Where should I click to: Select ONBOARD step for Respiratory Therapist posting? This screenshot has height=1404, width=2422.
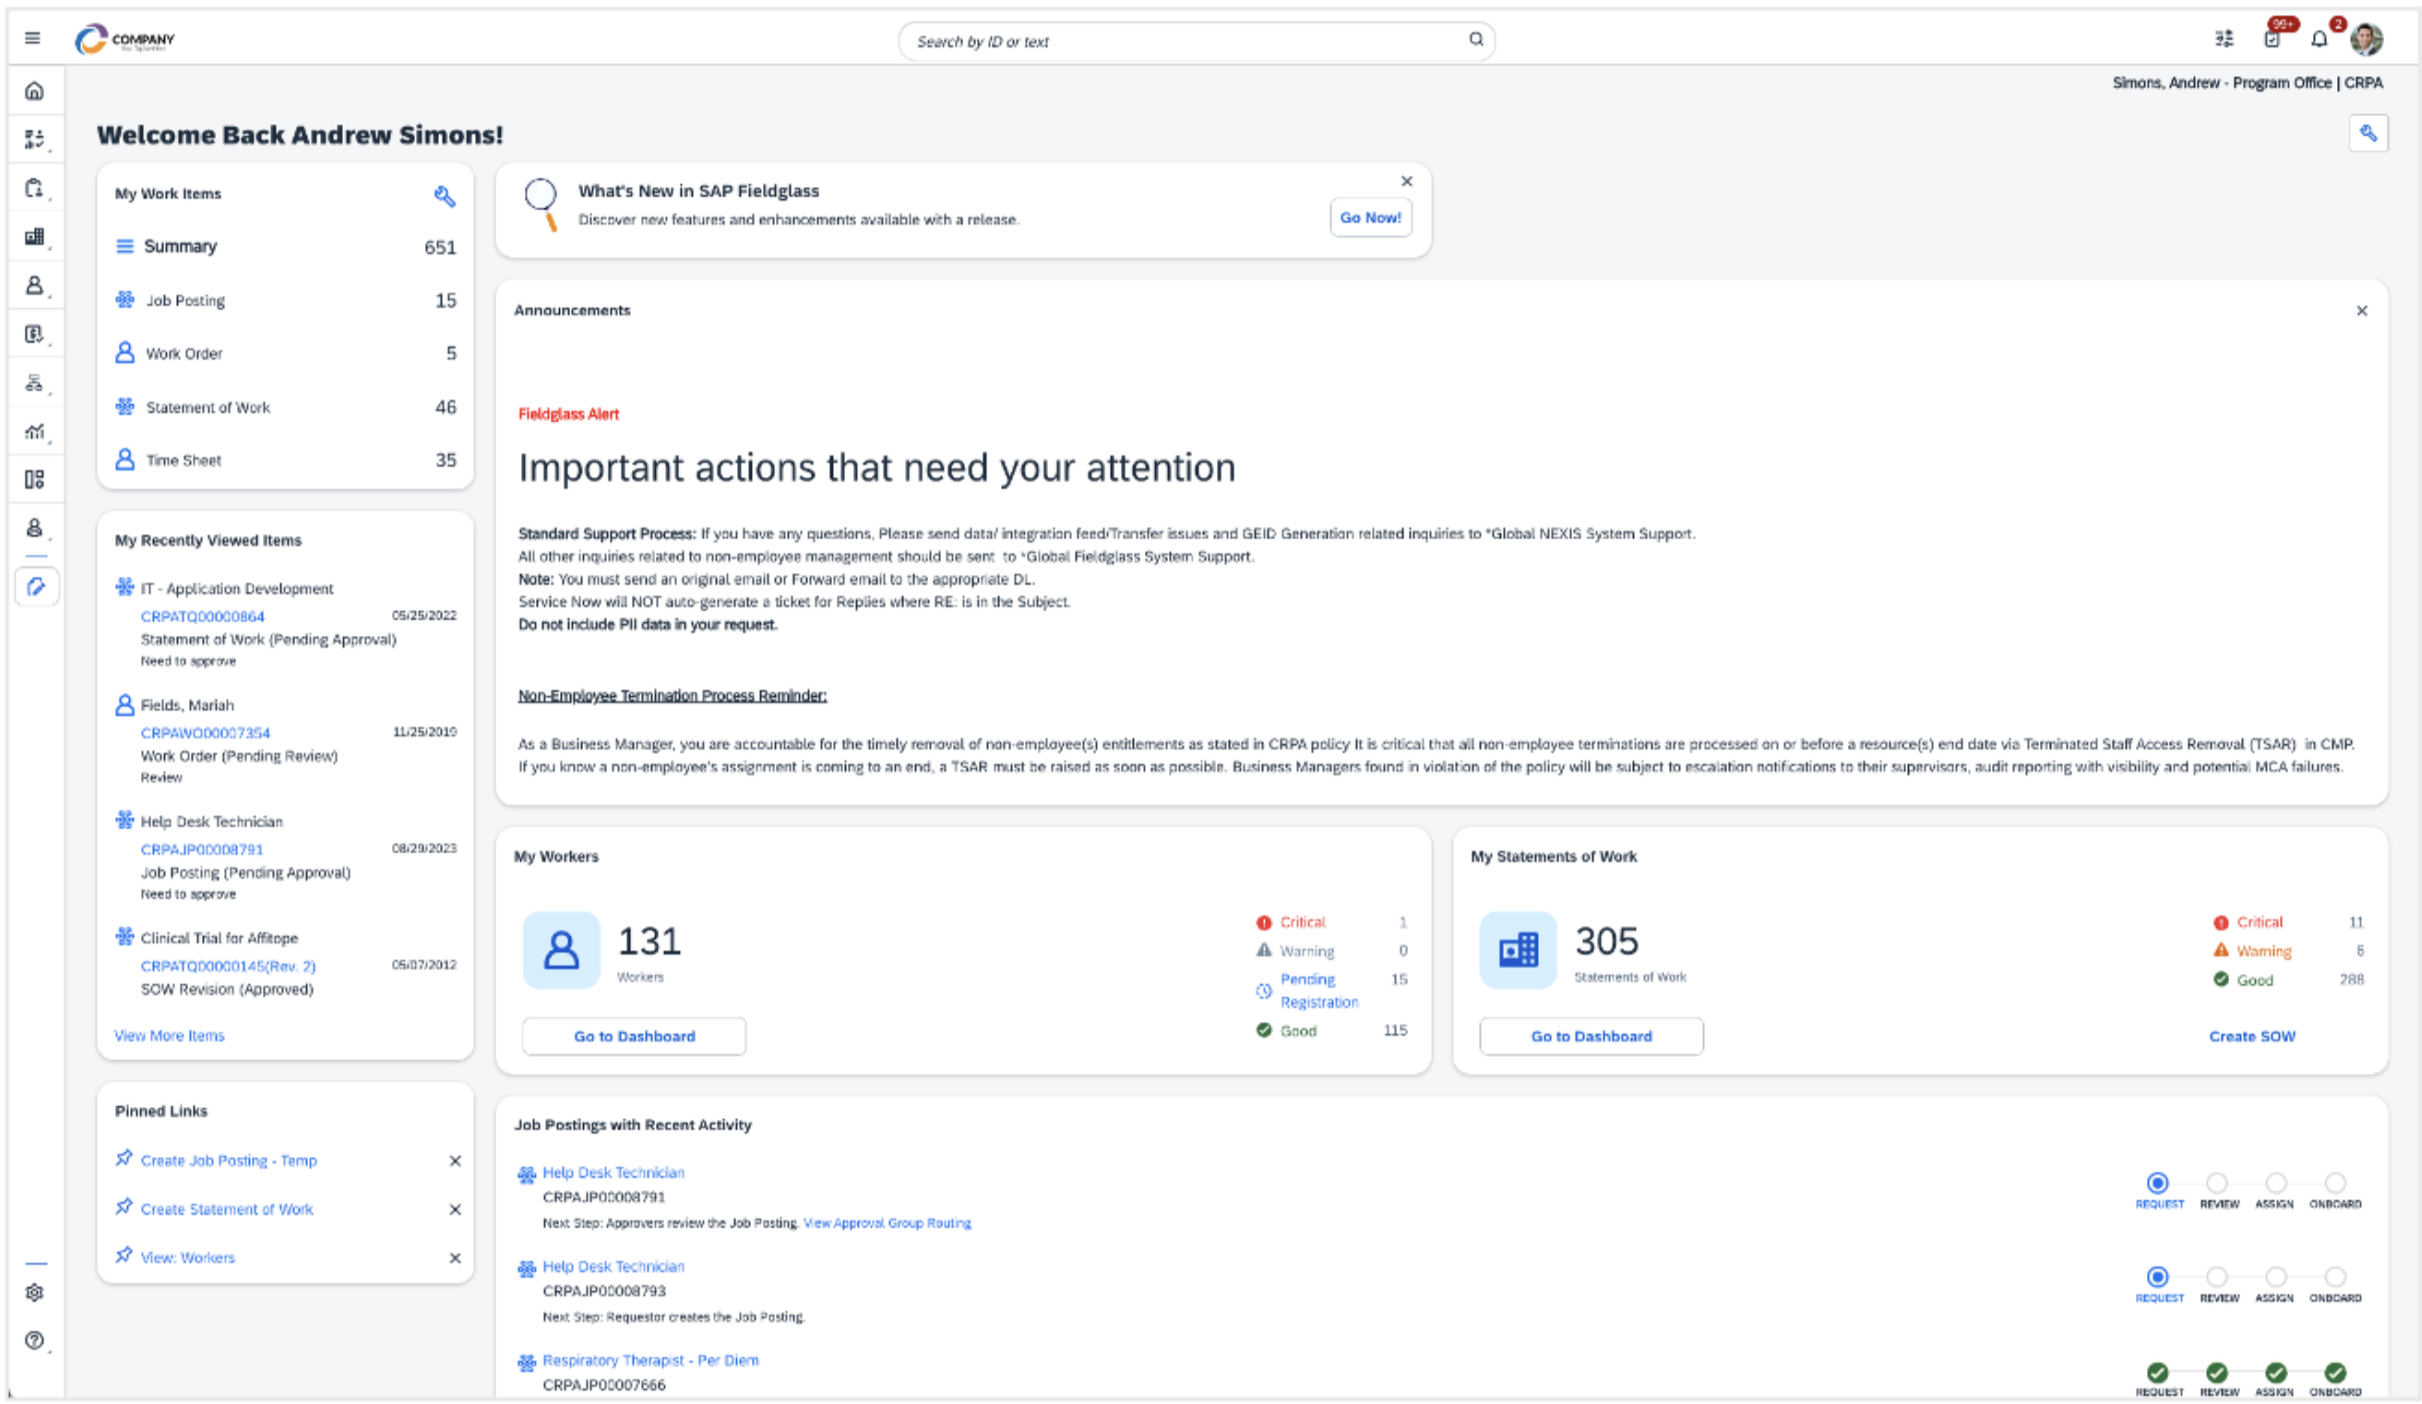tap(2334, 1372)
